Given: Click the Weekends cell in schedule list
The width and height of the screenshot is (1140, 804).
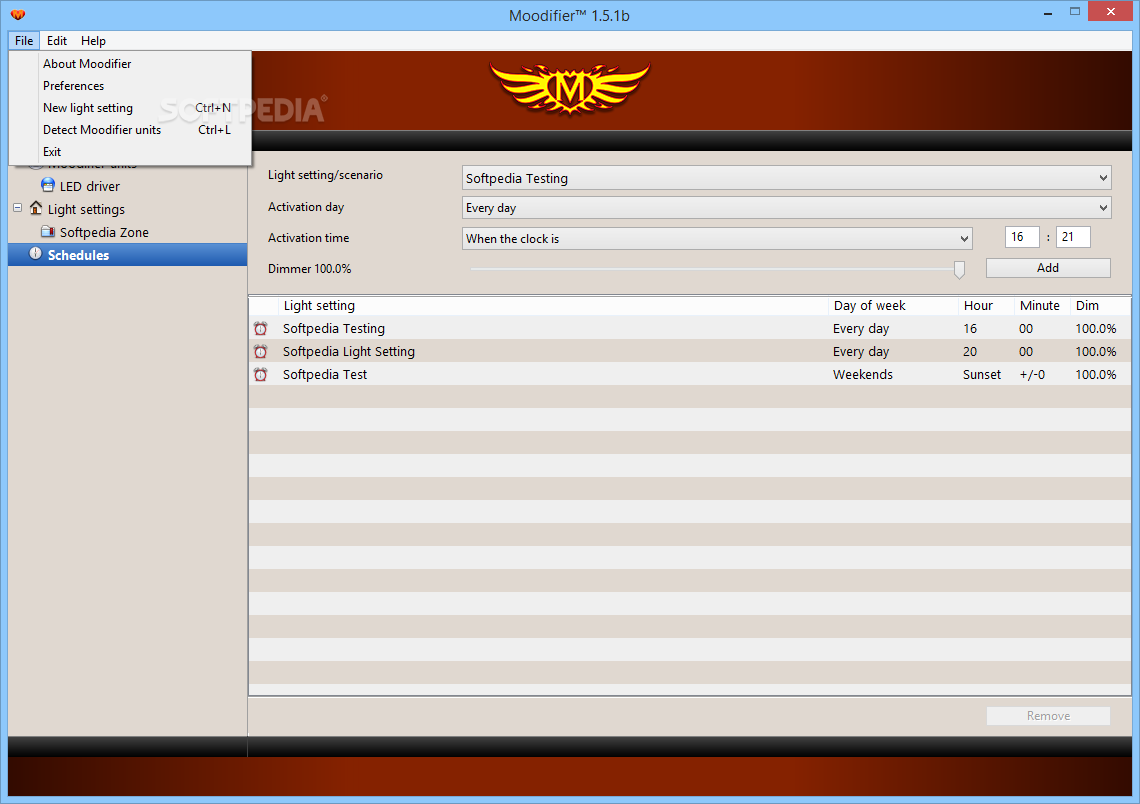Looking at the screenshot, I should tap(862, 374).
